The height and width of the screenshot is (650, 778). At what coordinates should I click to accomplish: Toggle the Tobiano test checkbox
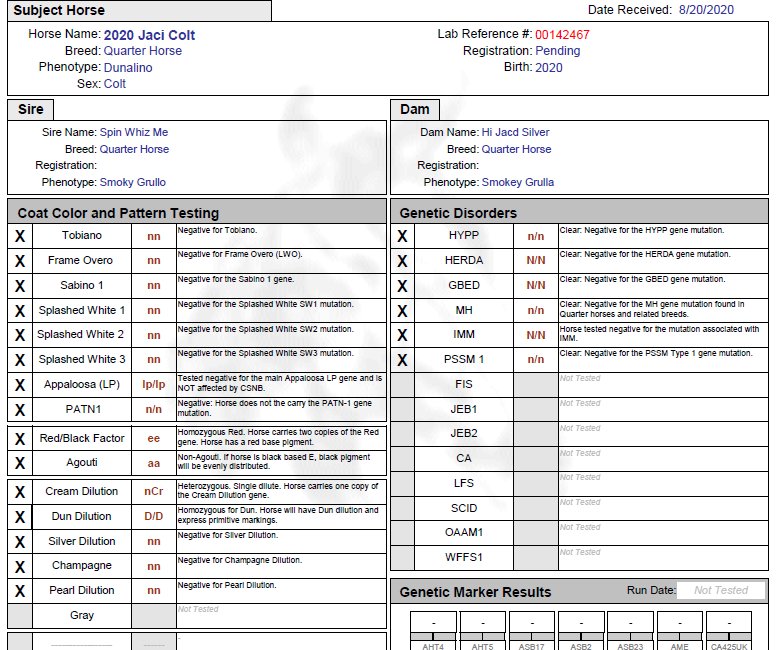point(20,236)
